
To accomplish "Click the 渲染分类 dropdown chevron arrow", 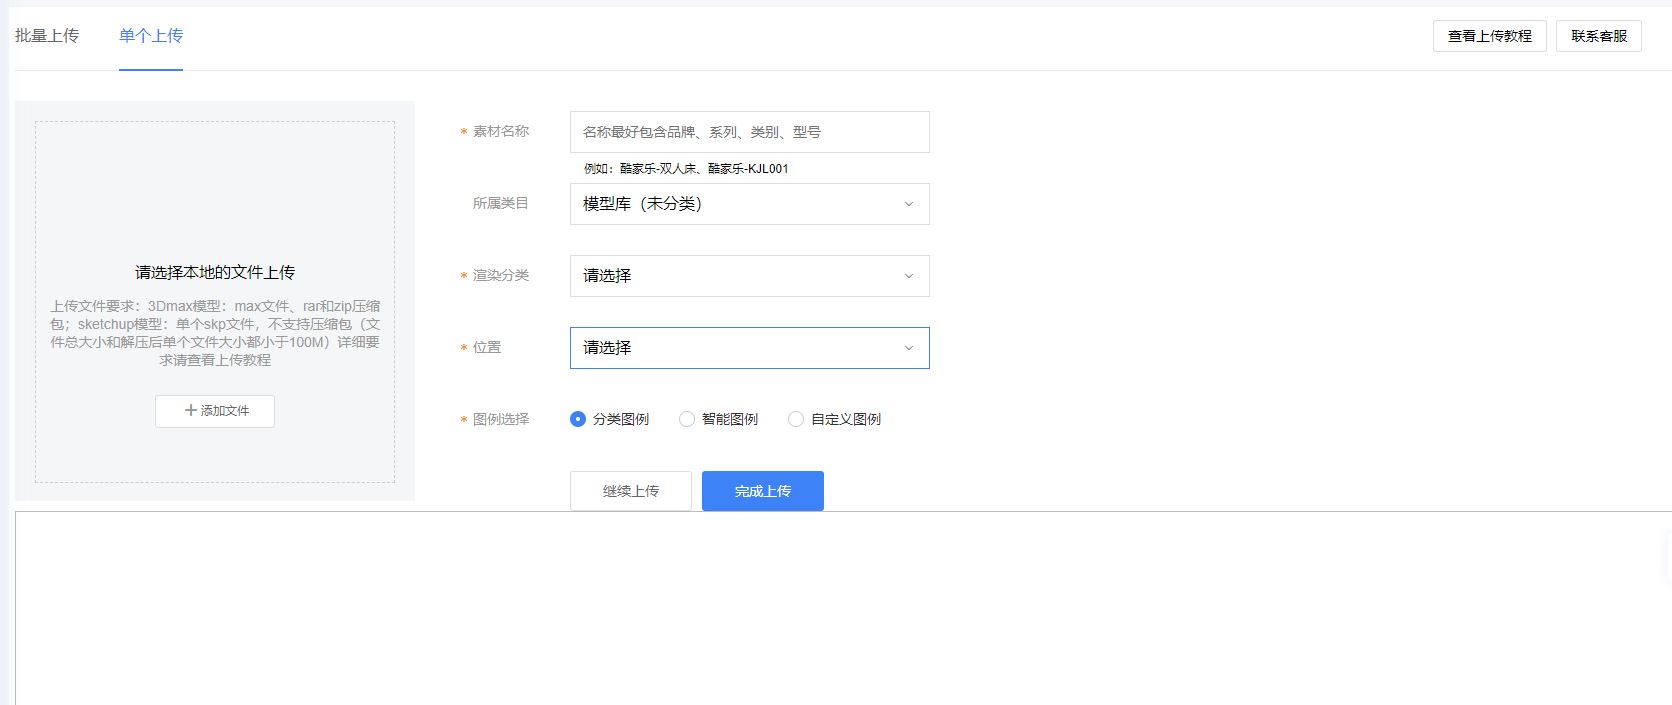I will pyautogui.click(x=909, y=276).
